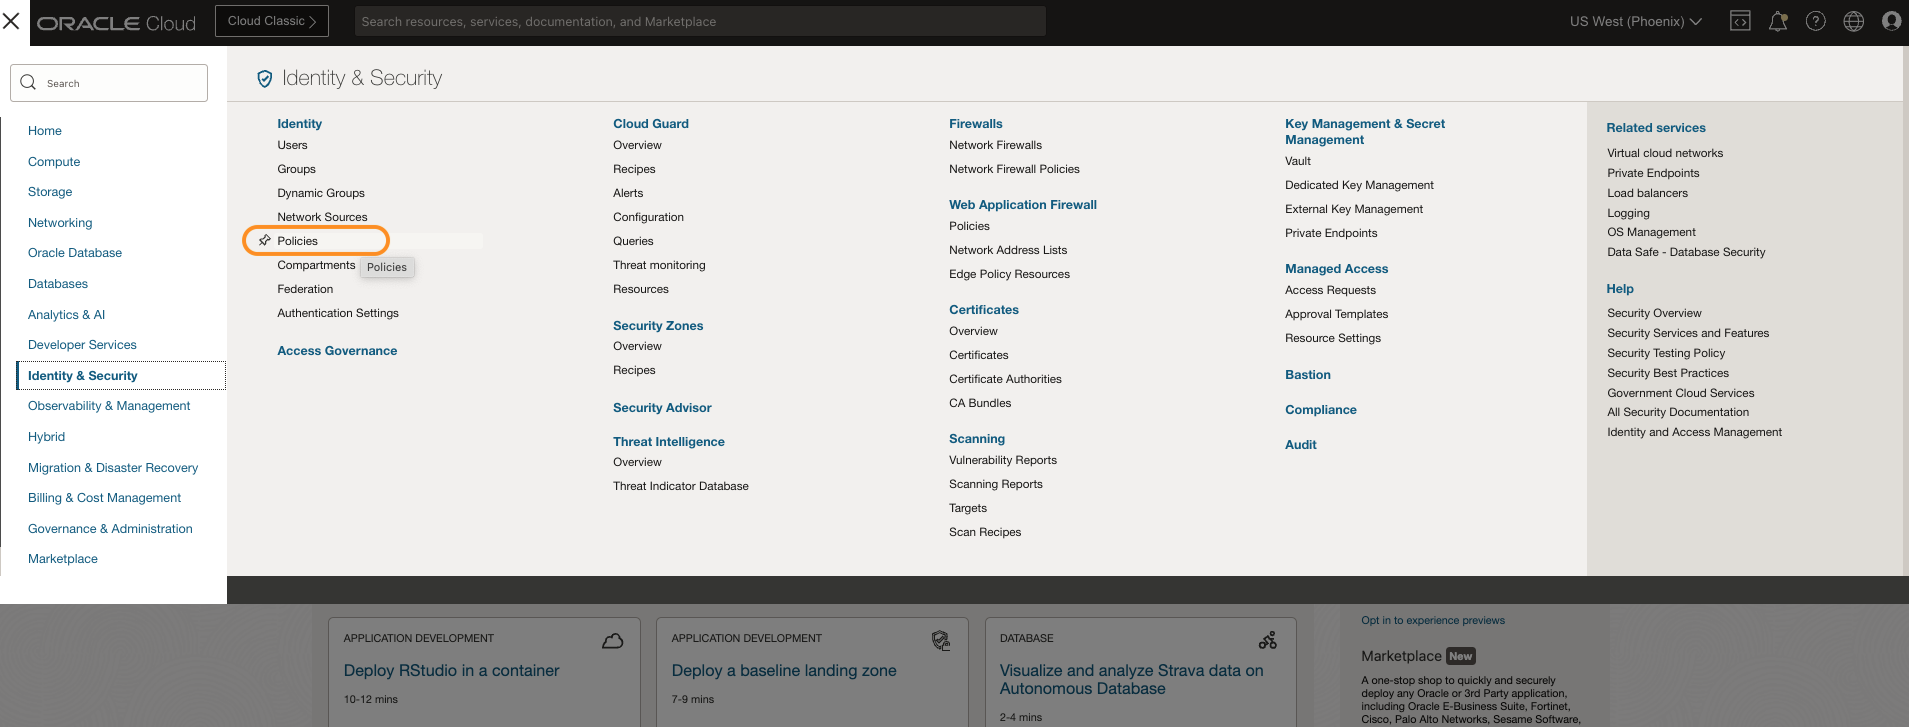Image resolution: width=1909 pixels, height=727 pixels.
Task: Select Compute in the navigation menu
Action: (54, 162)
